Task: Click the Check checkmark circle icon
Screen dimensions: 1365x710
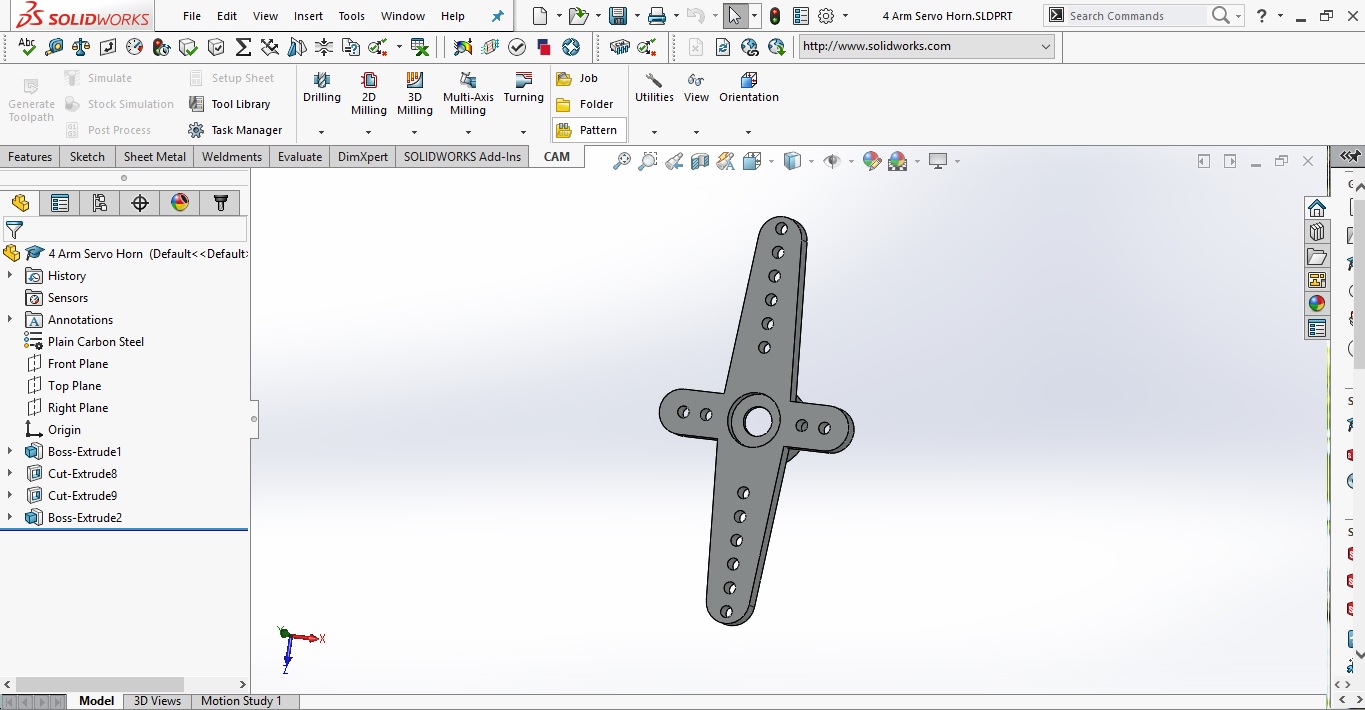Action: click(x=517, y=47)
